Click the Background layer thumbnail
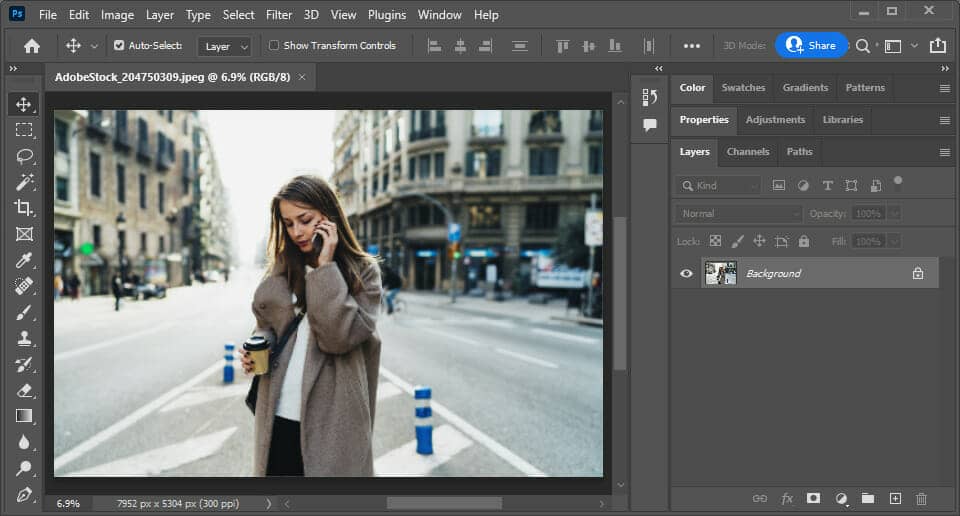The height and width of the screenshot is (516, 960). tap(720, 273)
